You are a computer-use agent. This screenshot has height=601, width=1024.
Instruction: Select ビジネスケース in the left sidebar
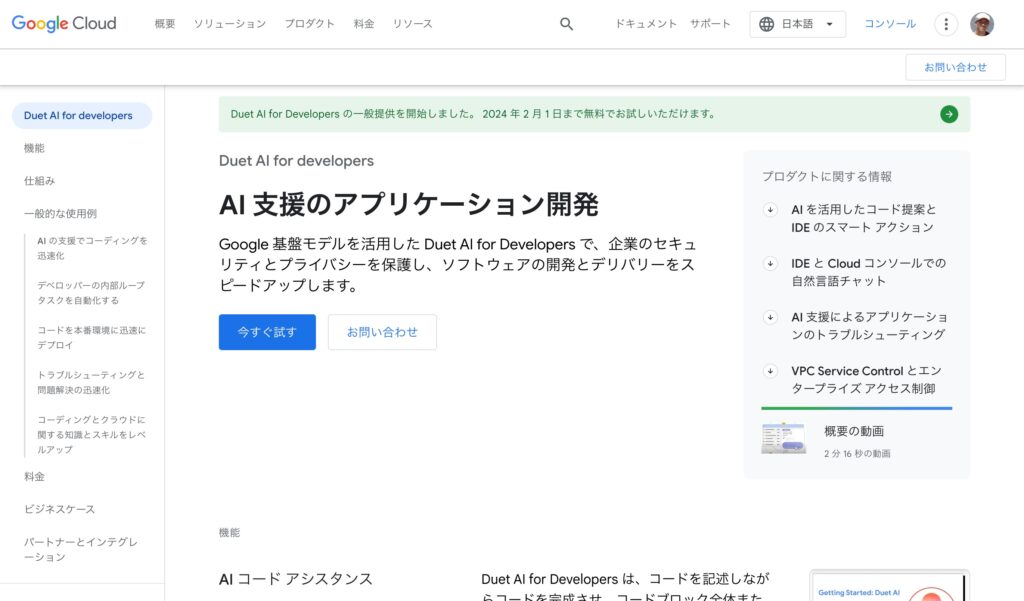[x=60, y=509]
